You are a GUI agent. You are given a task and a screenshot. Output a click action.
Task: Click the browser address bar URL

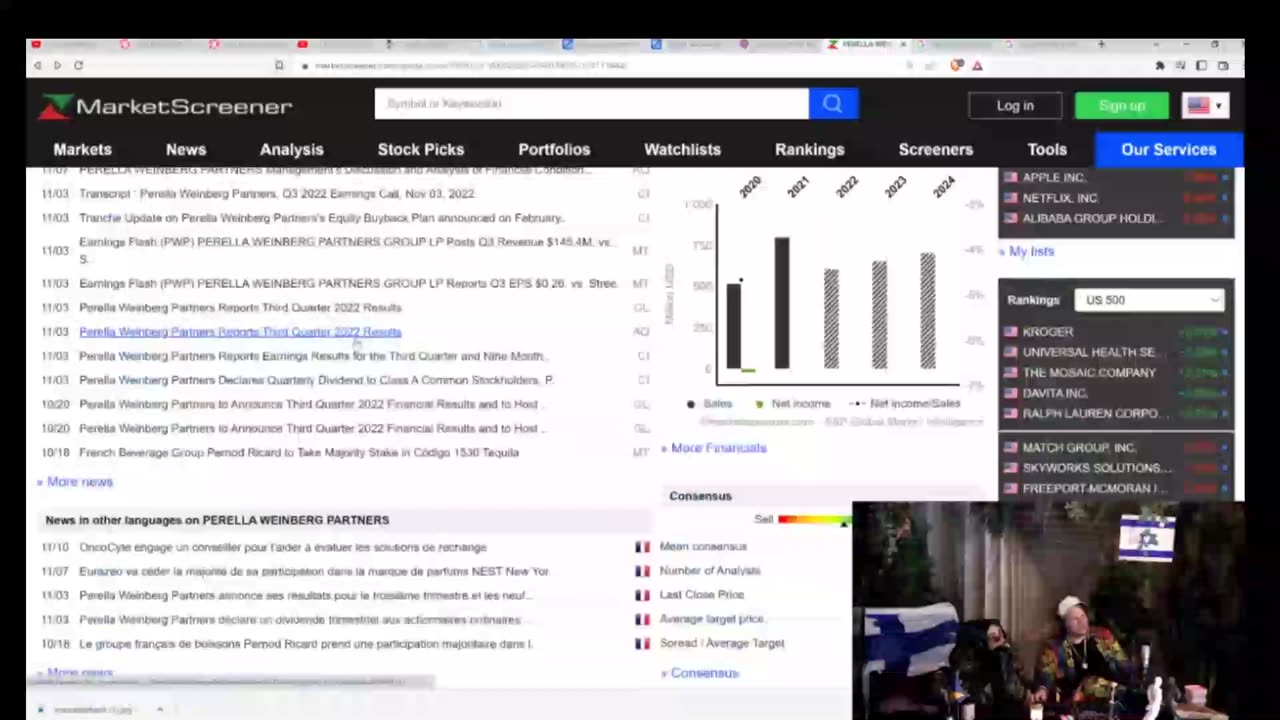click(x=470, y=66)
